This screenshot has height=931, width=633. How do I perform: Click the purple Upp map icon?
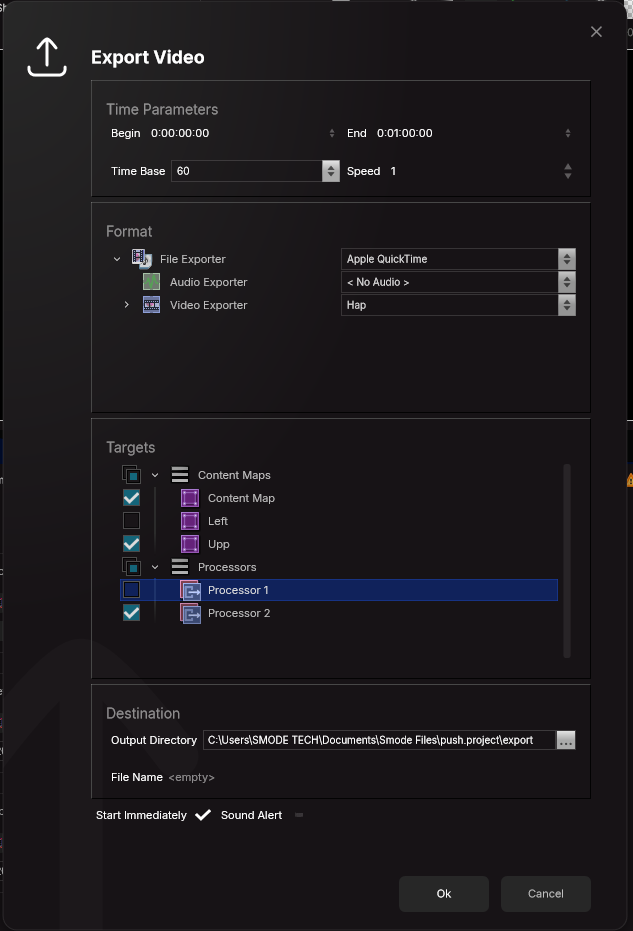190,544
